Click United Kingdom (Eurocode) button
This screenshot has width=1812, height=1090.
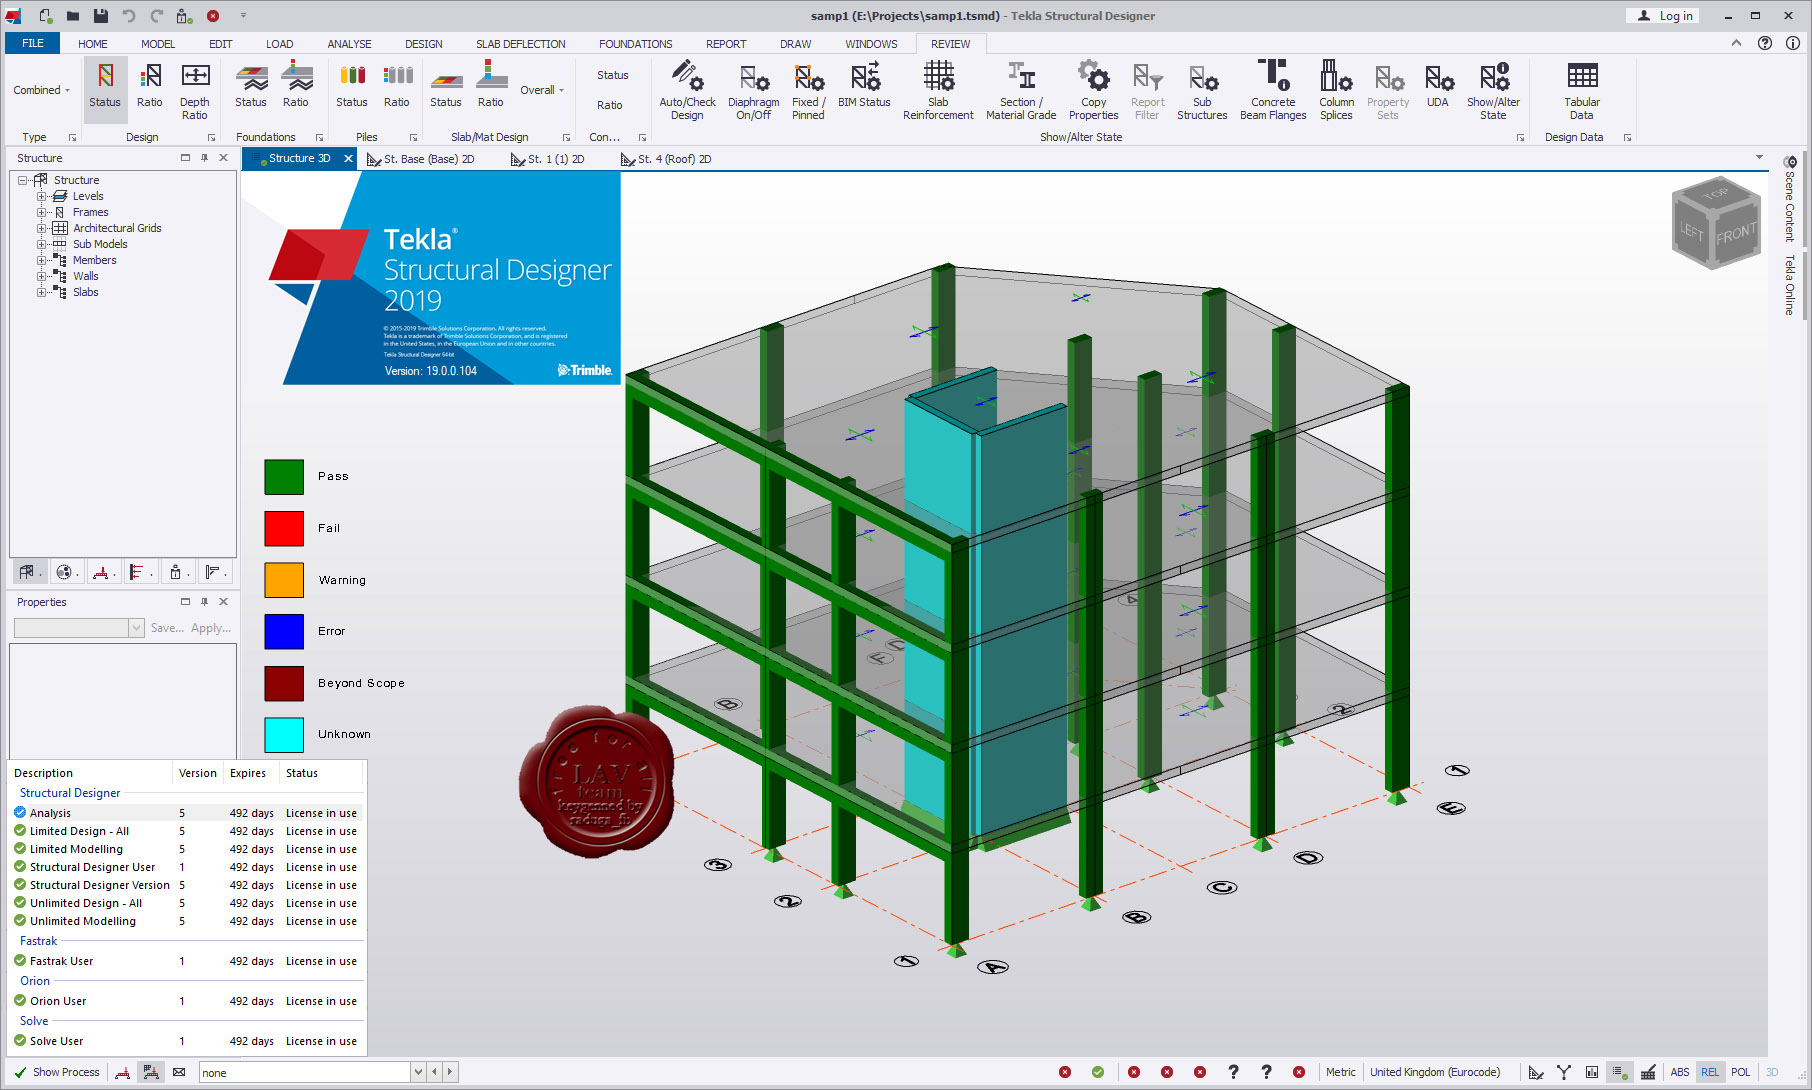tap(1435, 1072)
